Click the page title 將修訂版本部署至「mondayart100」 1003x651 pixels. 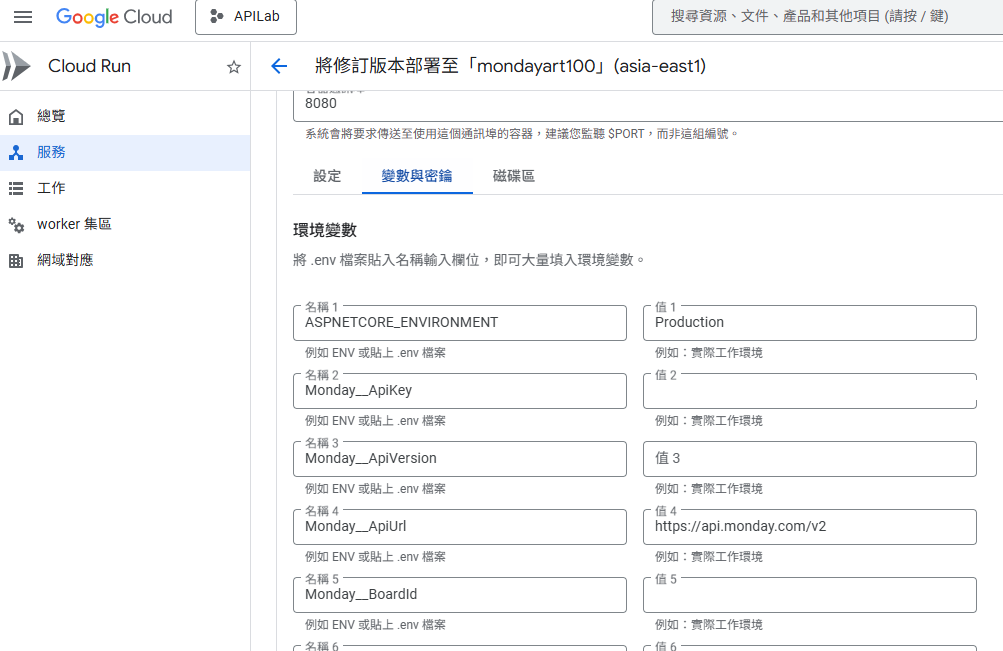(510, 66)
